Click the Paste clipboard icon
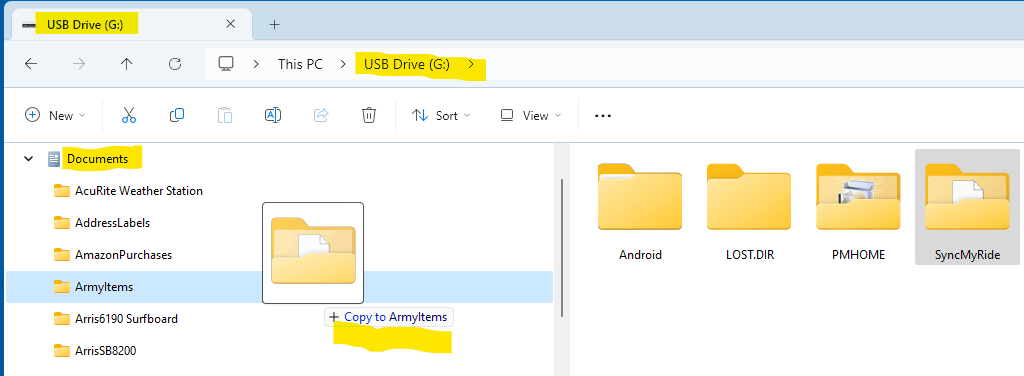The width and height of the screenshot is (1024, 376). click(x=225, y=116)
